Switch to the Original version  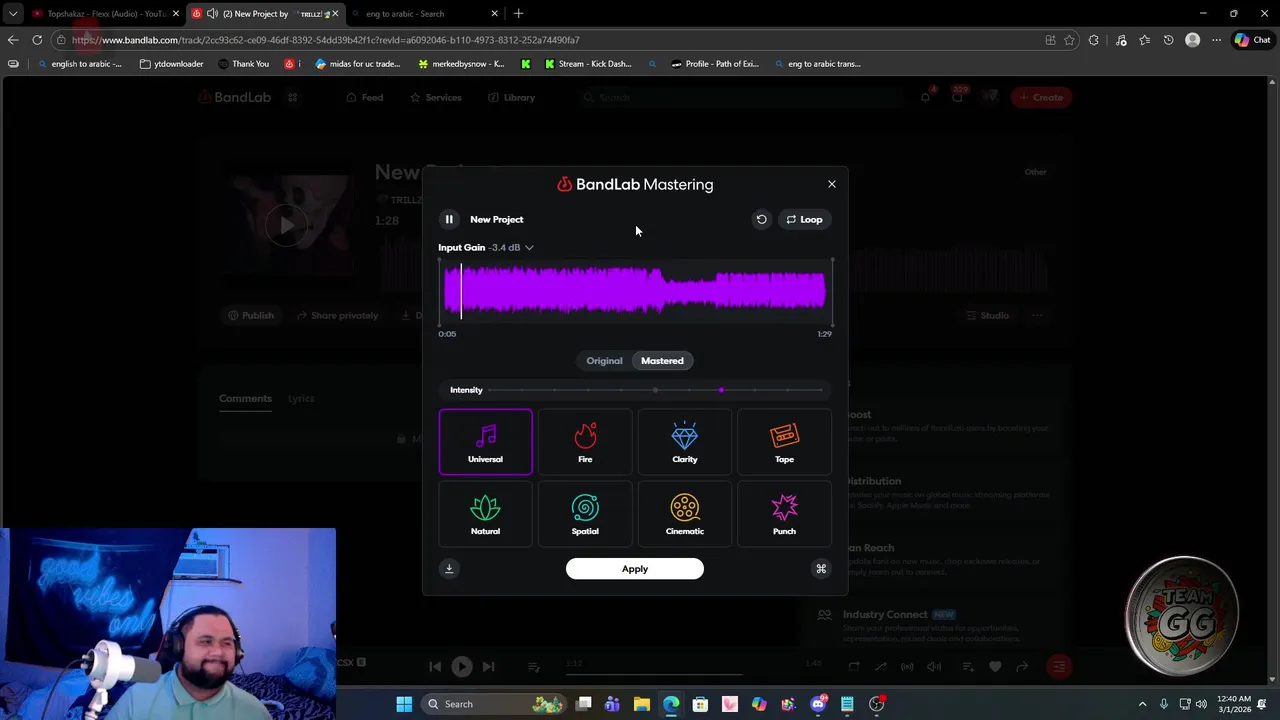[x=604, y=361]
